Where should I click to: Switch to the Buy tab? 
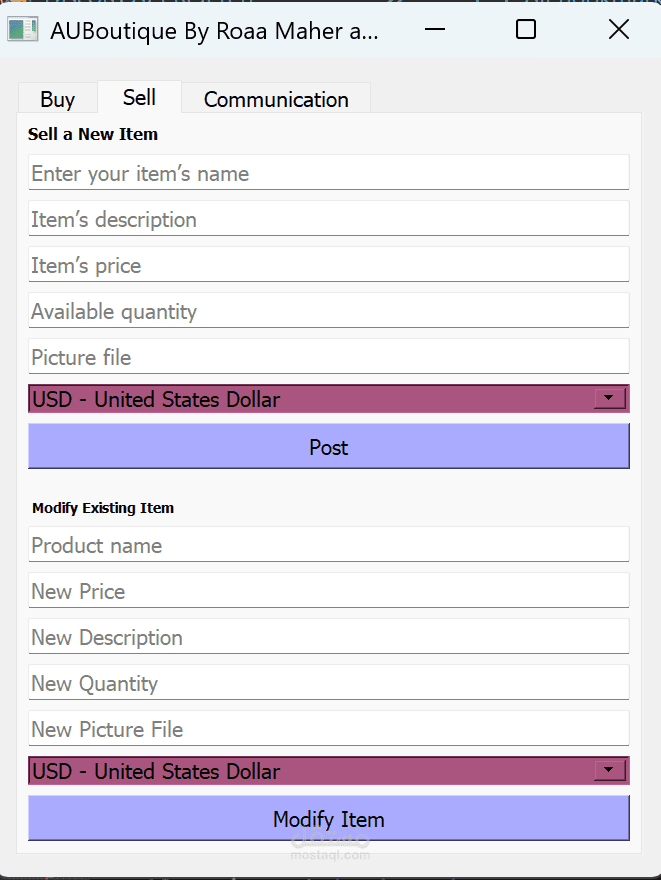(57, 99)
